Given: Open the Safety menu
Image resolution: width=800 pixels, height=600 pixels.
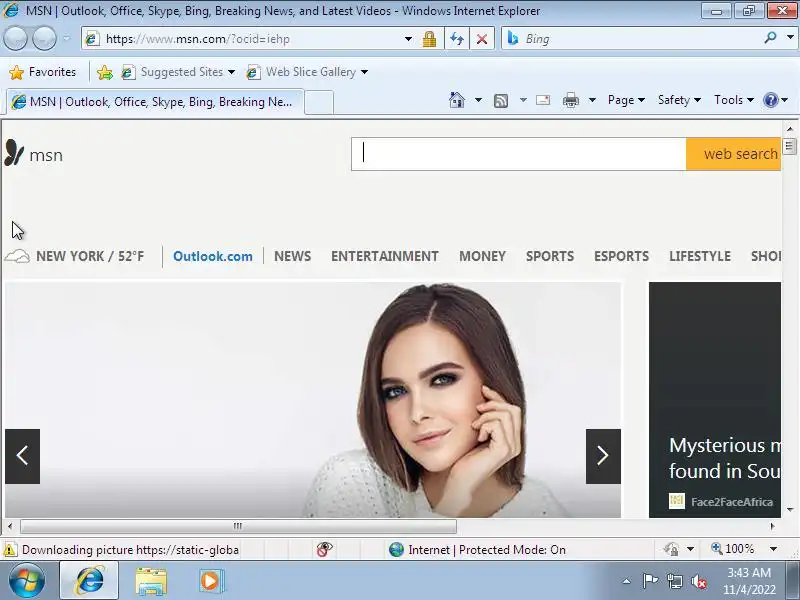Looking at the screenshot, I should point(679,100).
